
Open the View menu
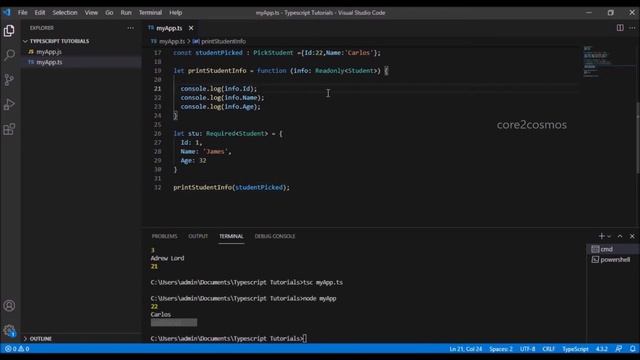click(x=91, y=13)
